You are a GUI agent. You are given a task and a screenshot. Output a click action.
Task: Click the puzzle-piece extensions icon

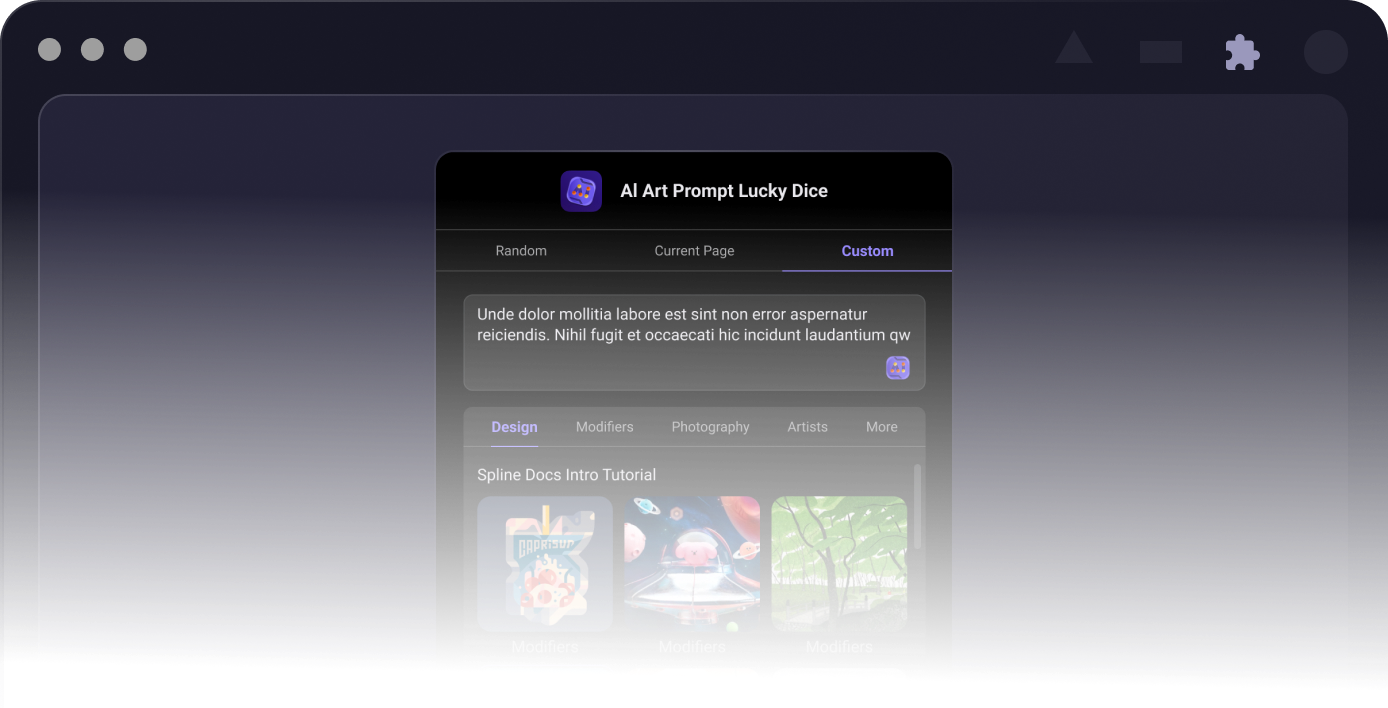(1242, 52)
